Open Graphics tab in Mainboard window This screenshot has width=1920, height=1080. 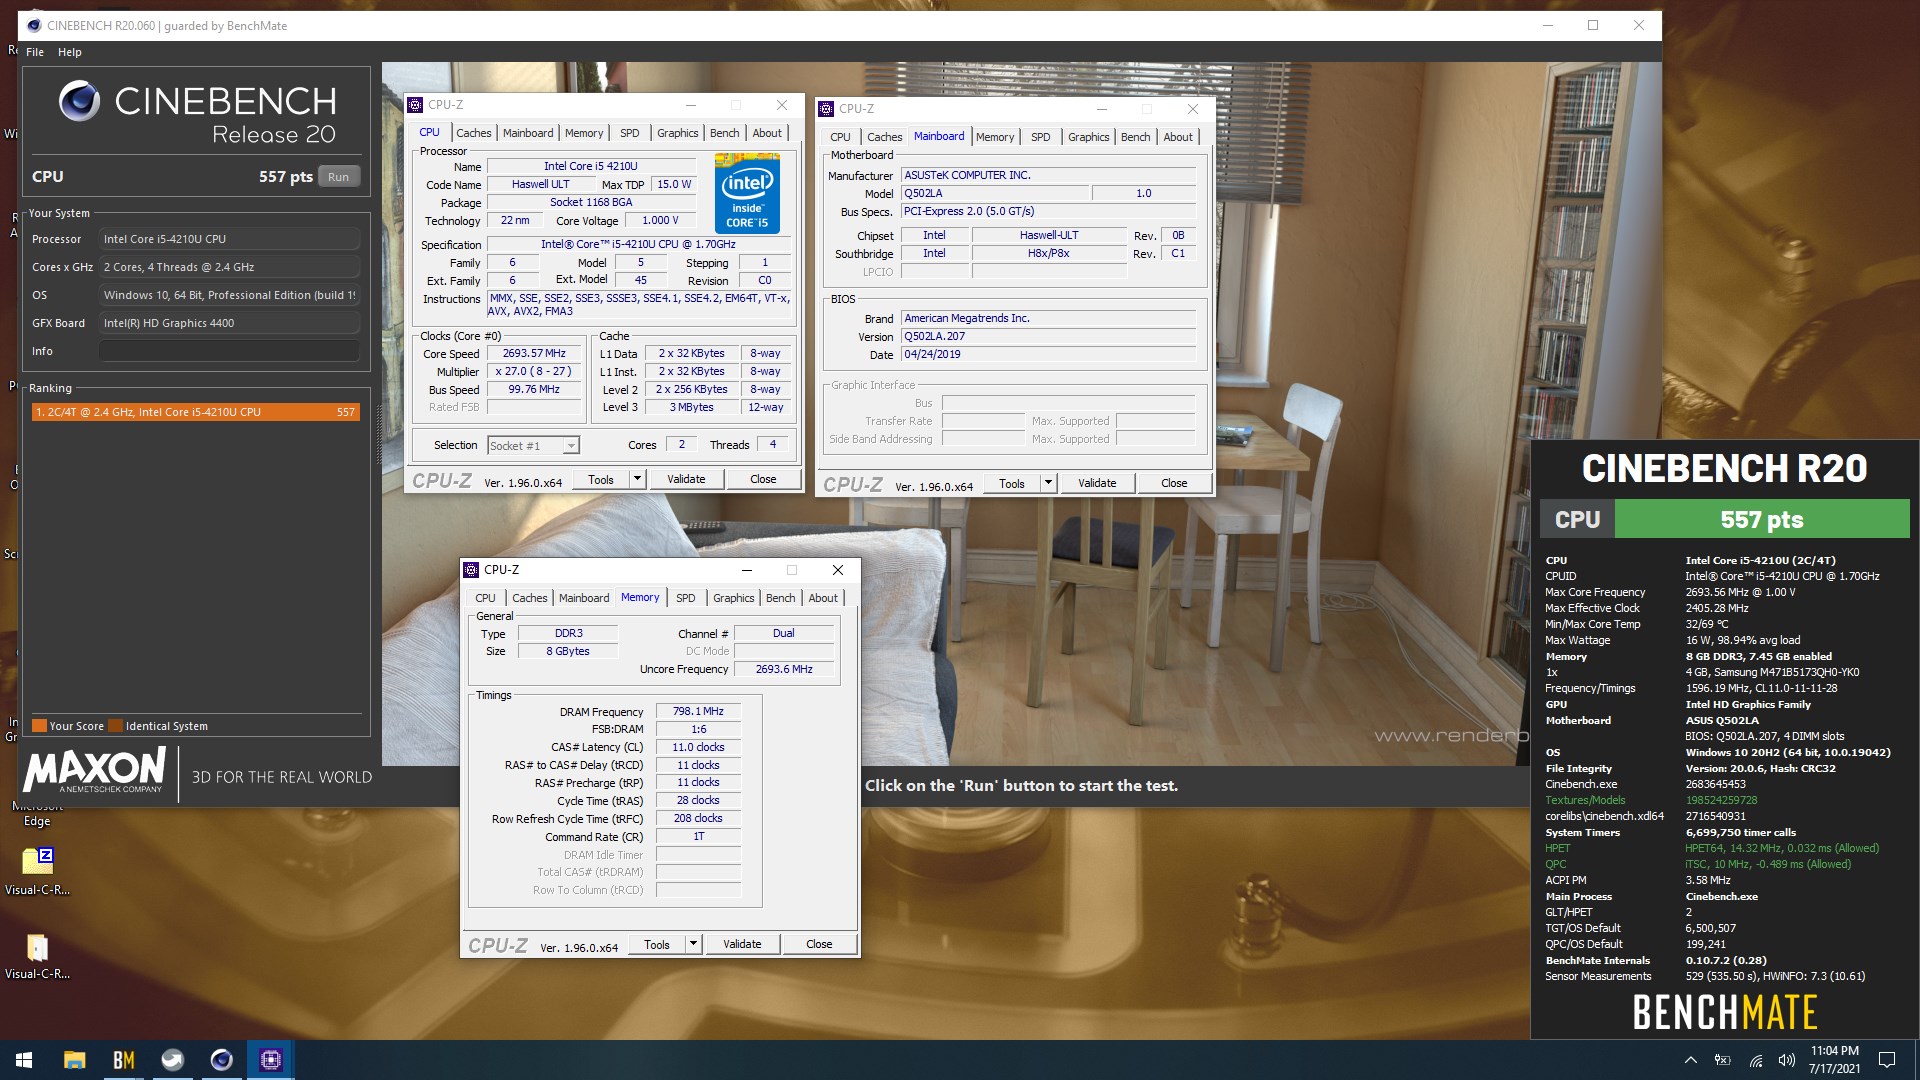pos(1089,137)
